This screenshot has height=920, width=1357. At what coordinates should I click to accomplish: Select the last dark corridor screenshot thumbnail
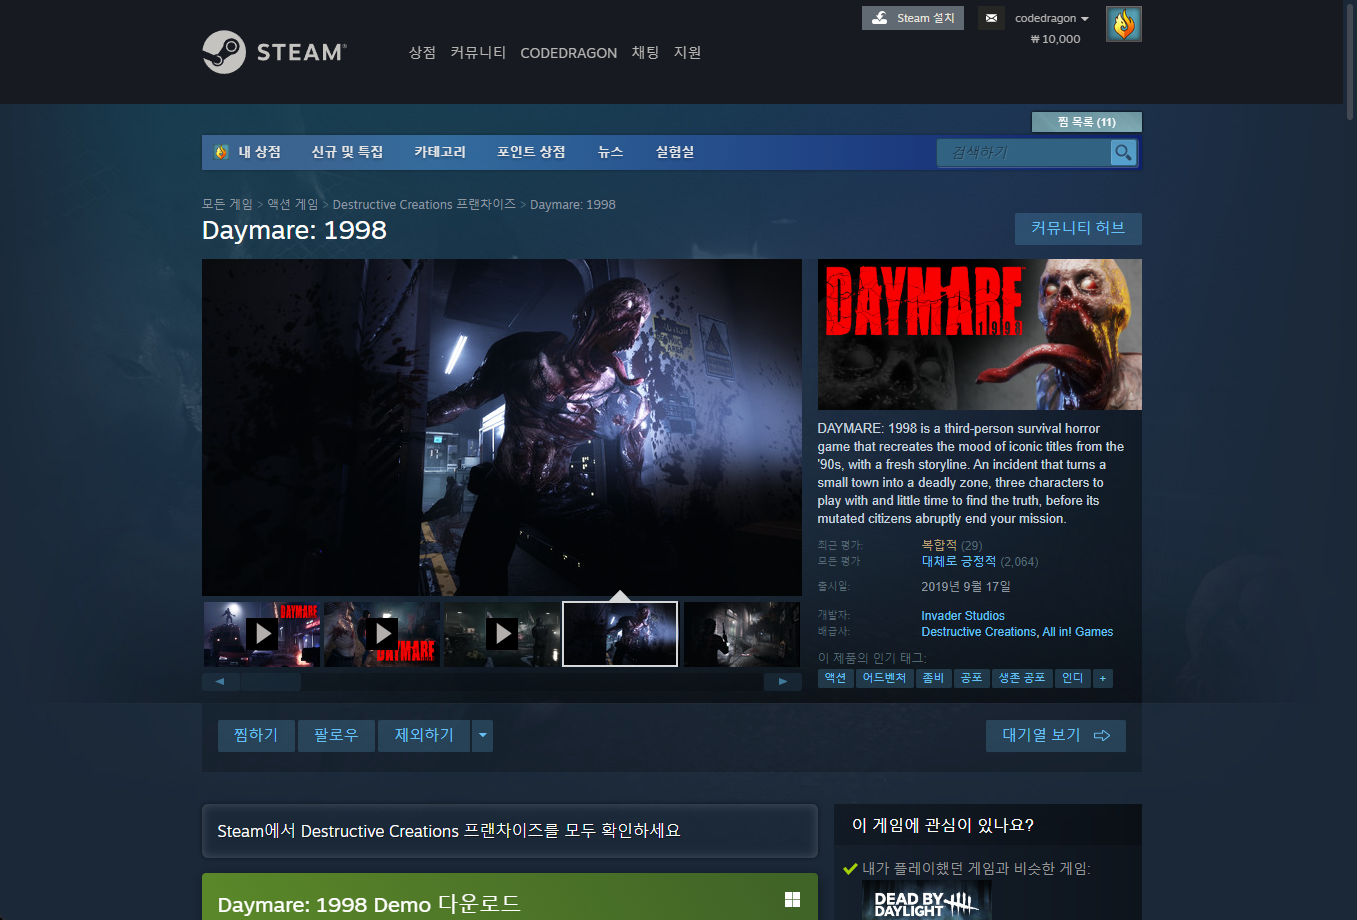click(x=742, y=634)
